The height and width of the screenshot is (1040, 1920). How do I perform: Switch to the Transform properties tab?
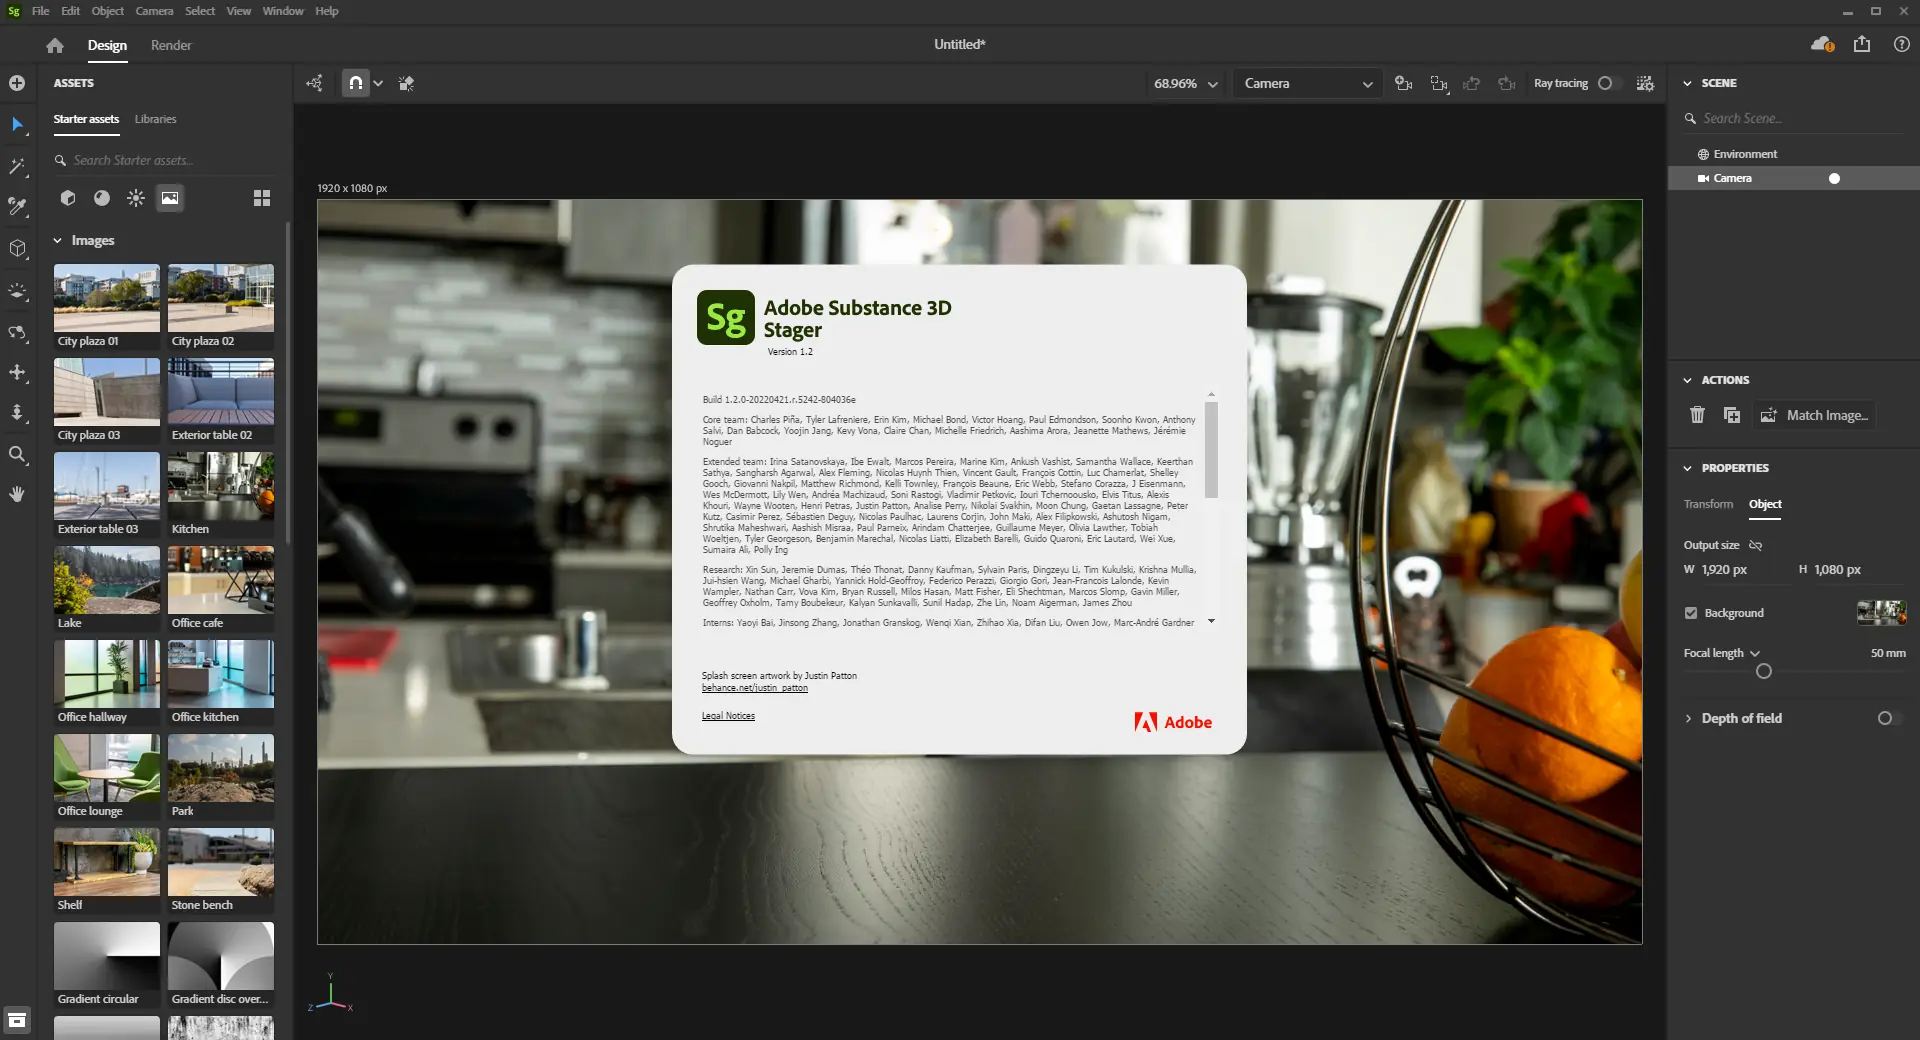[1708, 504]
